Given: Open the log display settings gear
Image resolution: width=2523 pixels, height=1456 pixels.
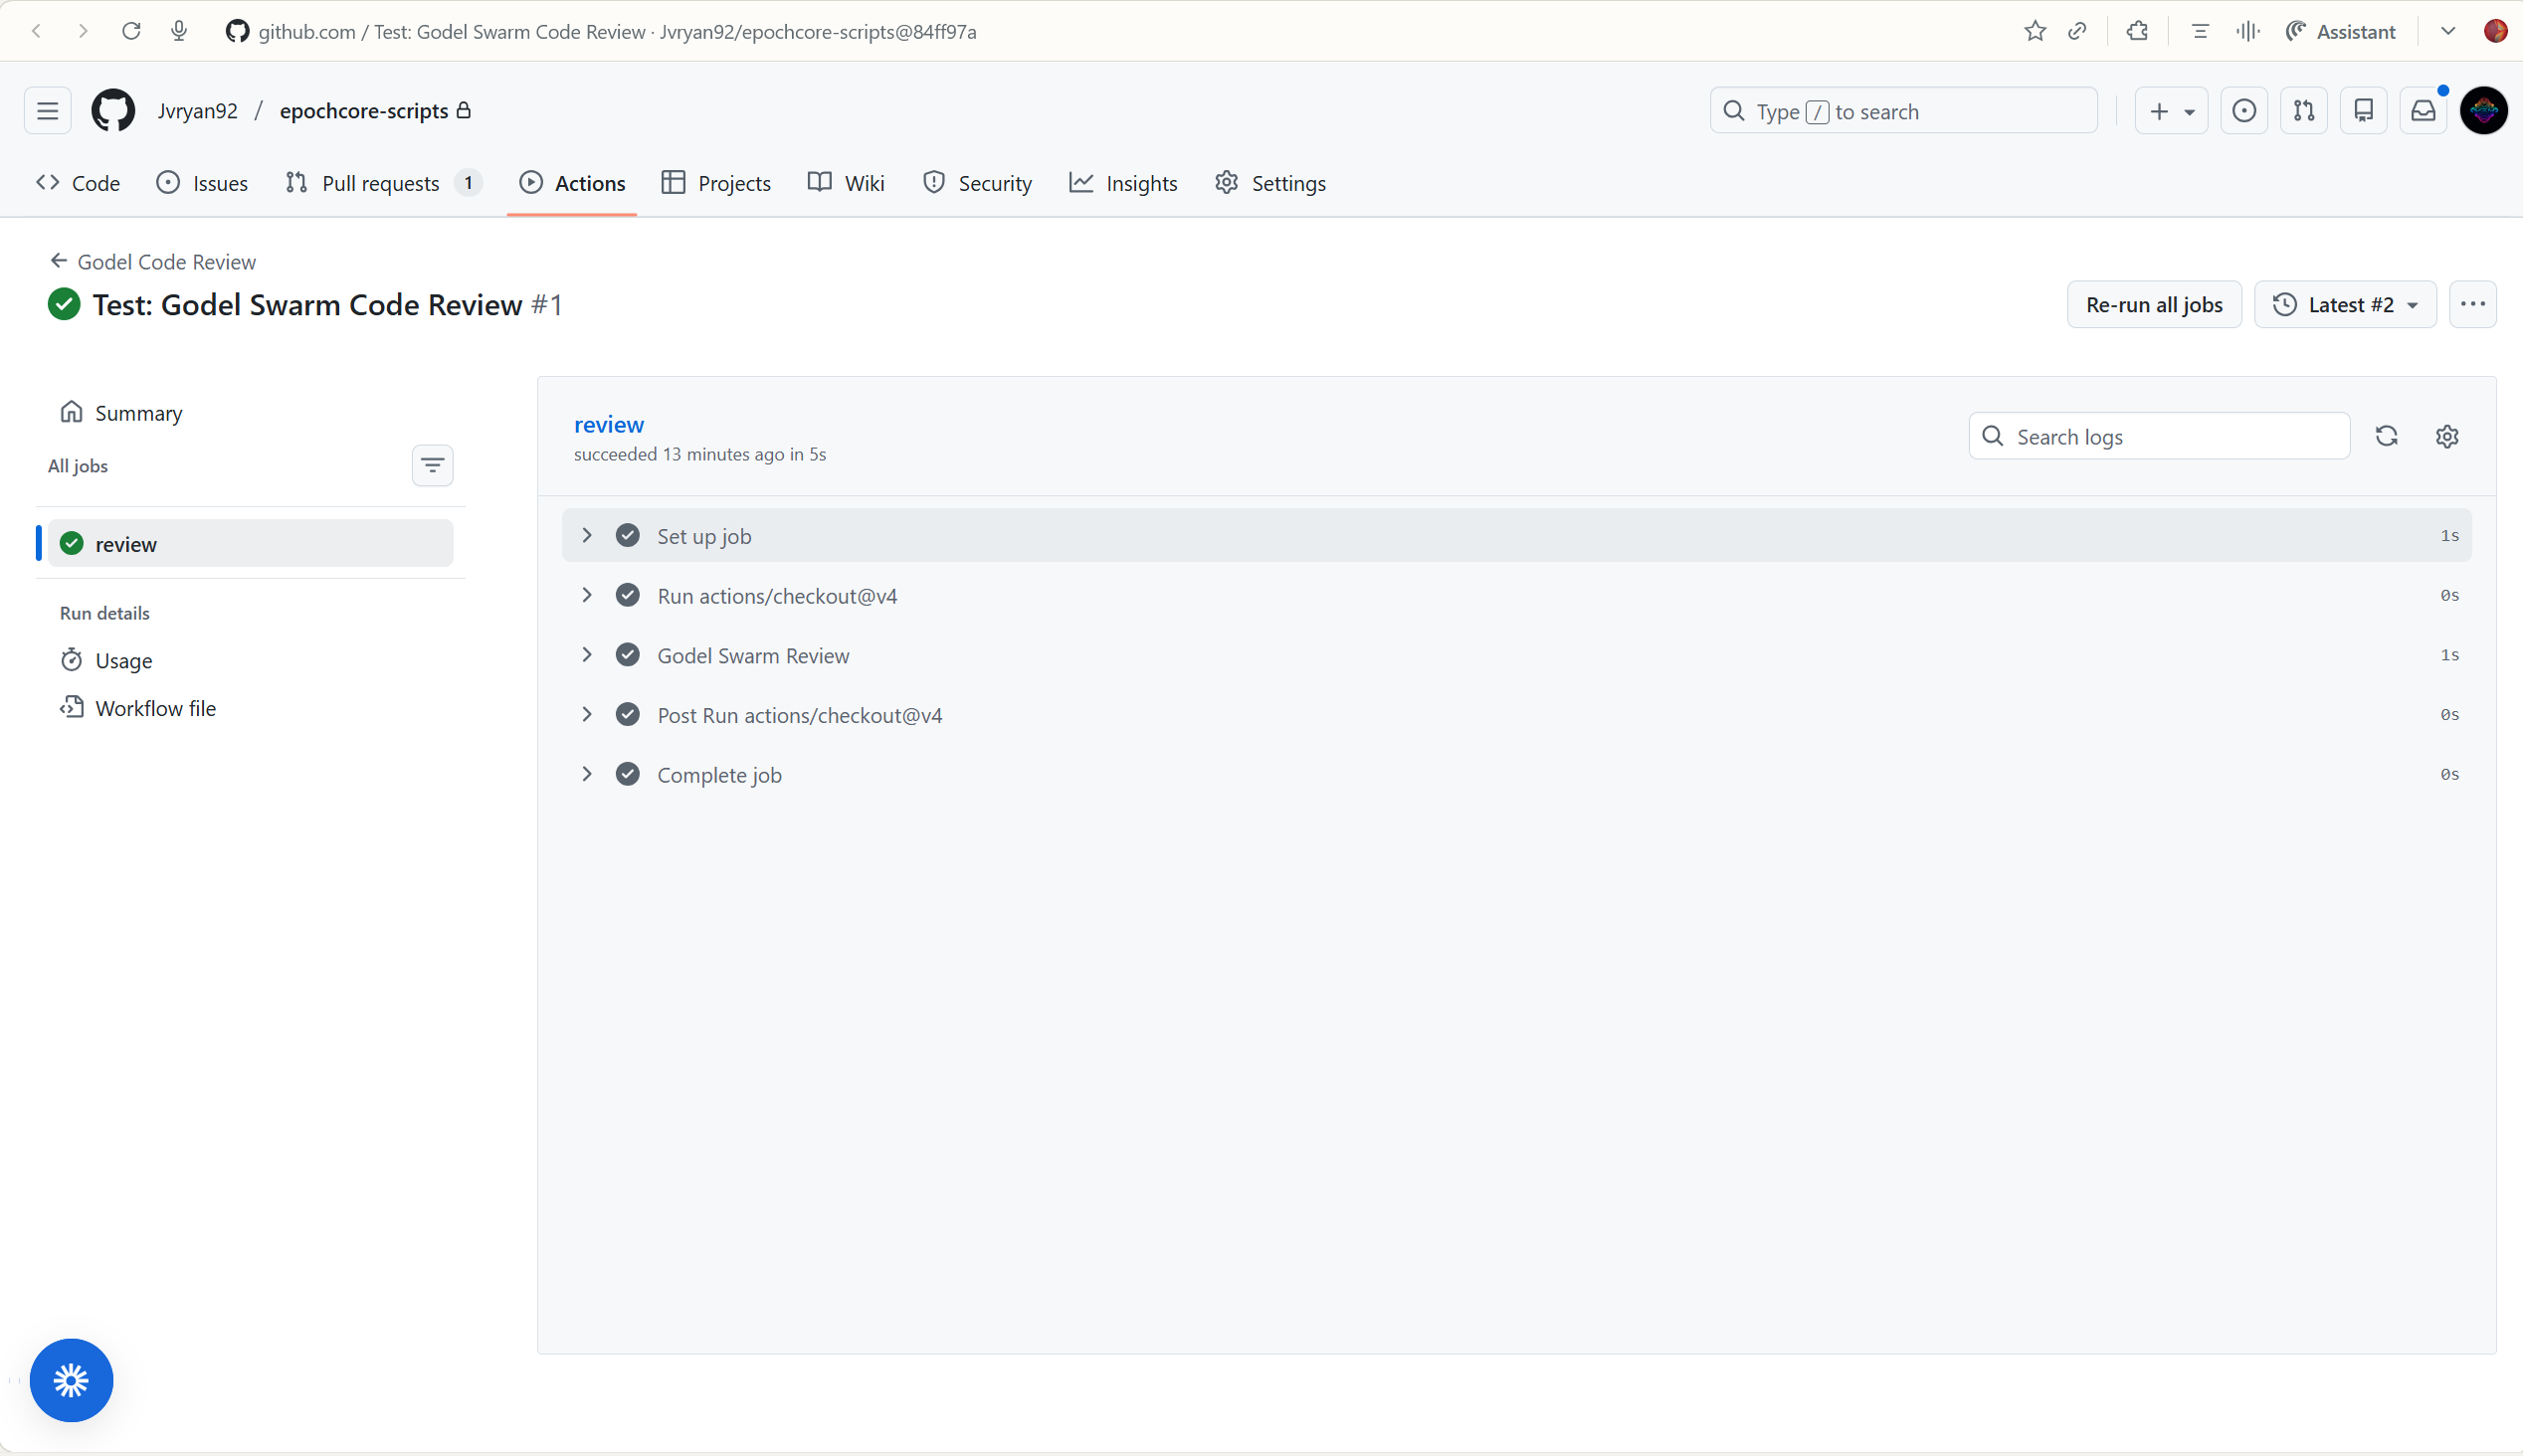Looking at the screenshot, I should coord(2447,436).
